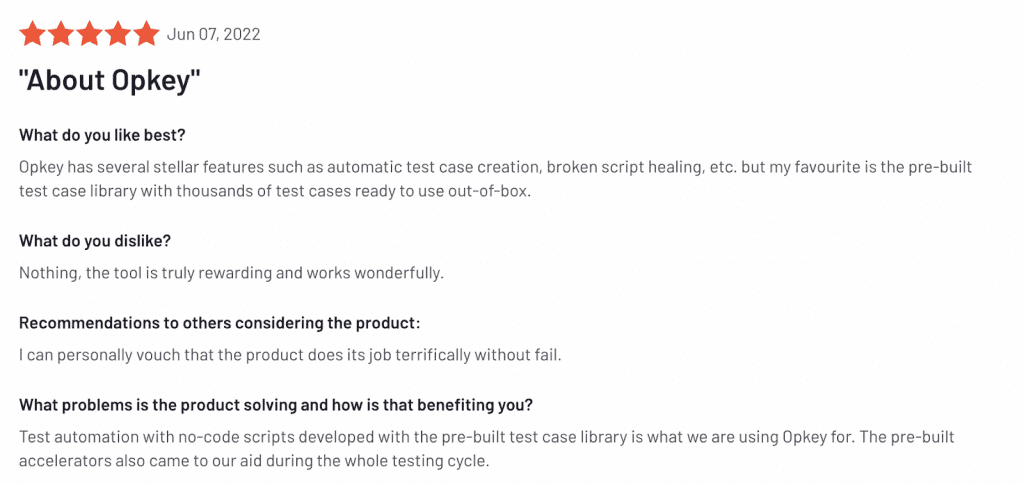Click the "I can personally vouch" recommendation text

pos(290,354)
